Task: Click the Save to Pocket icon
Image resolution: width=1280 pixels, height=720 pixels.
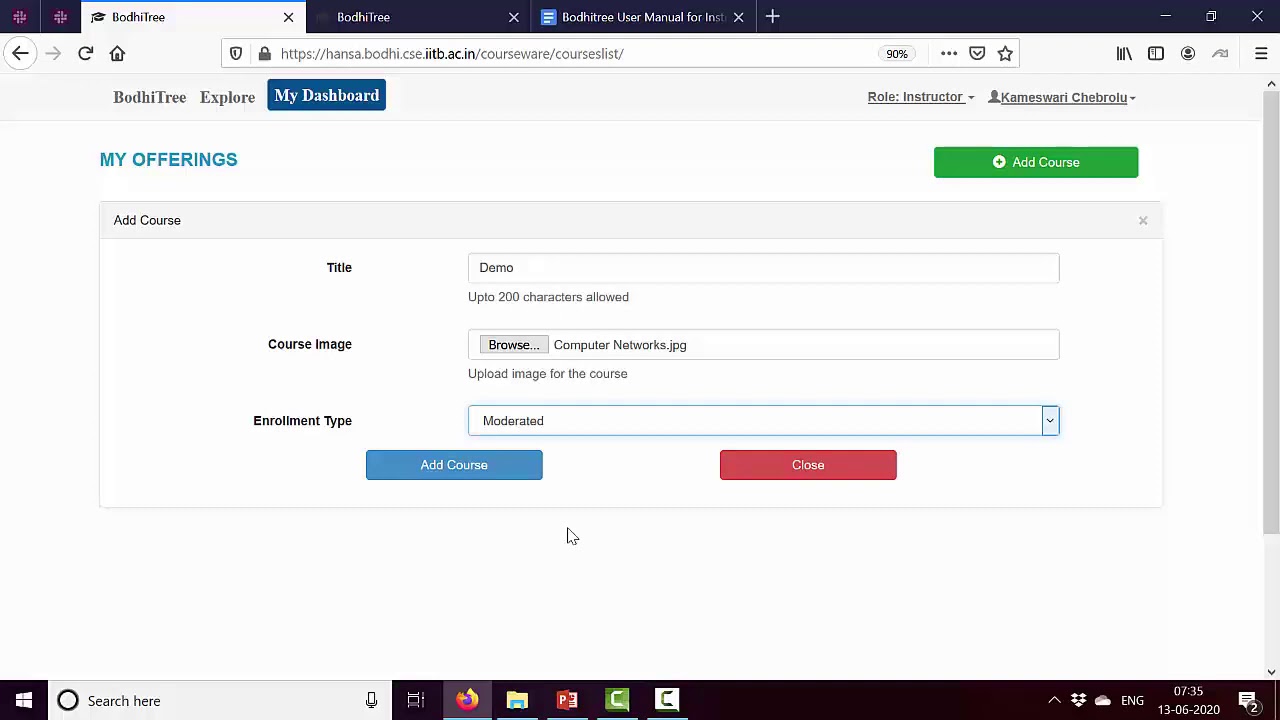Action: pyautogui.click(x=977, y=54)
